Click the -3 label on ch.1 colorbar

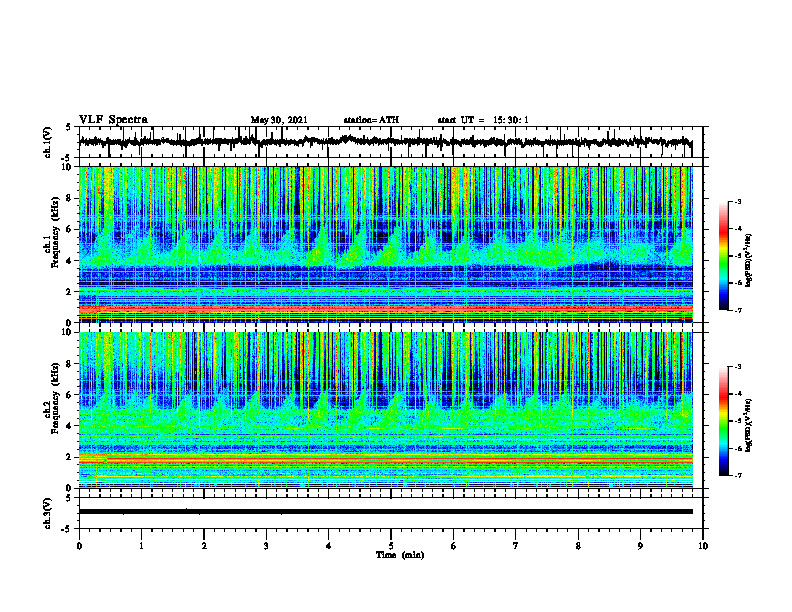click(738, 202)
